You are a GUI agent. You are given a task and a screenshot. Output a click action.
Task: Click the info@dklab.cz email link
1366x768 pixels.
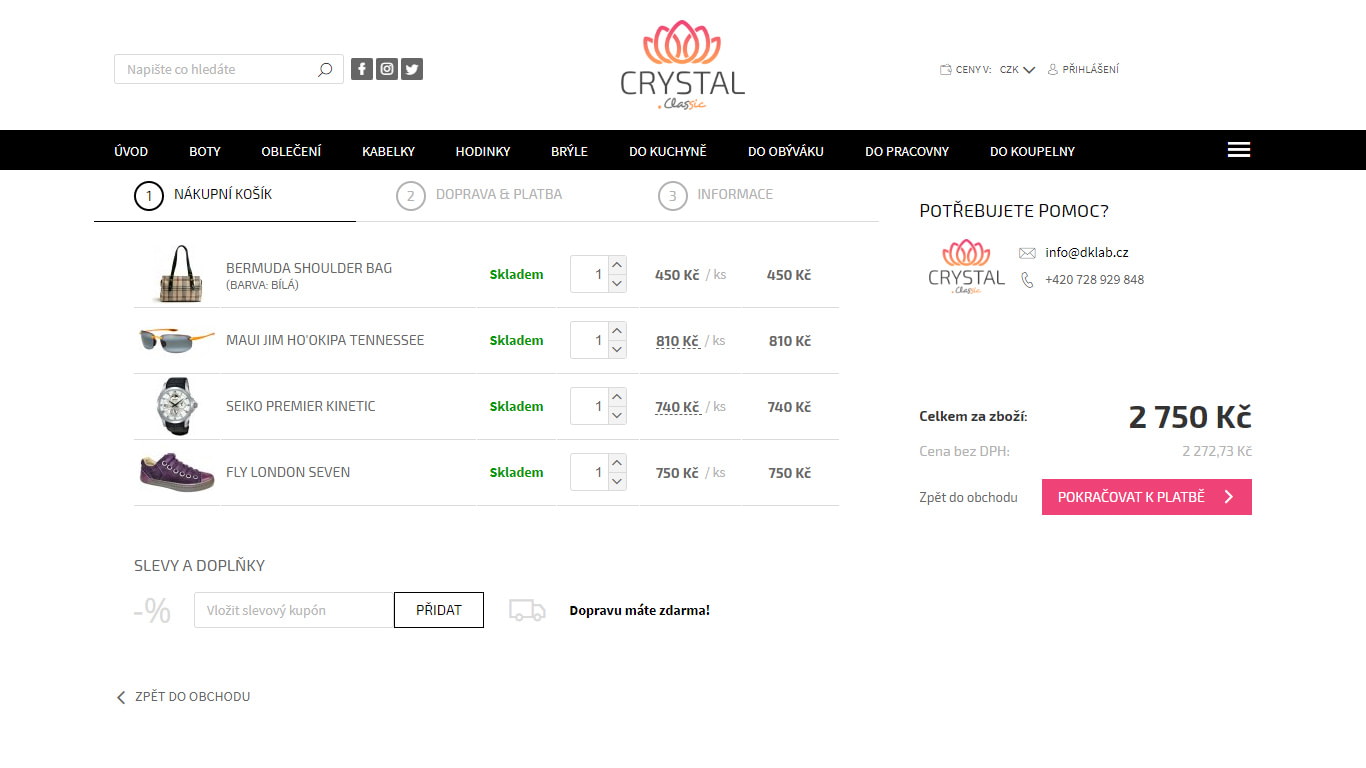tap(1086, 253)
